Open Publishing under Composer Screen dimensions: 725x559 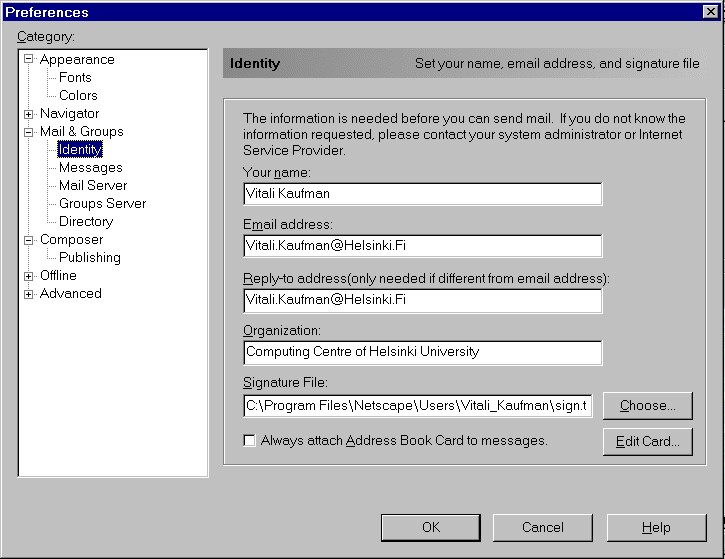(x=89, y=258)
